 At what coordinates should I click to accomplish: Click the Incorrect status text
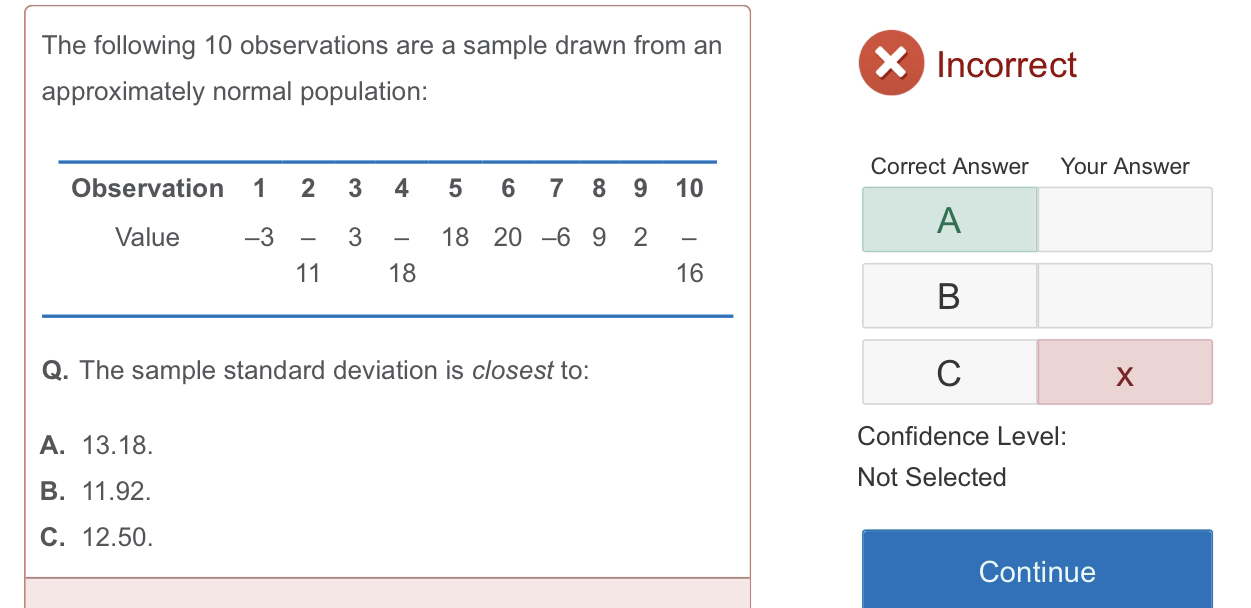tap(1006, 64)
